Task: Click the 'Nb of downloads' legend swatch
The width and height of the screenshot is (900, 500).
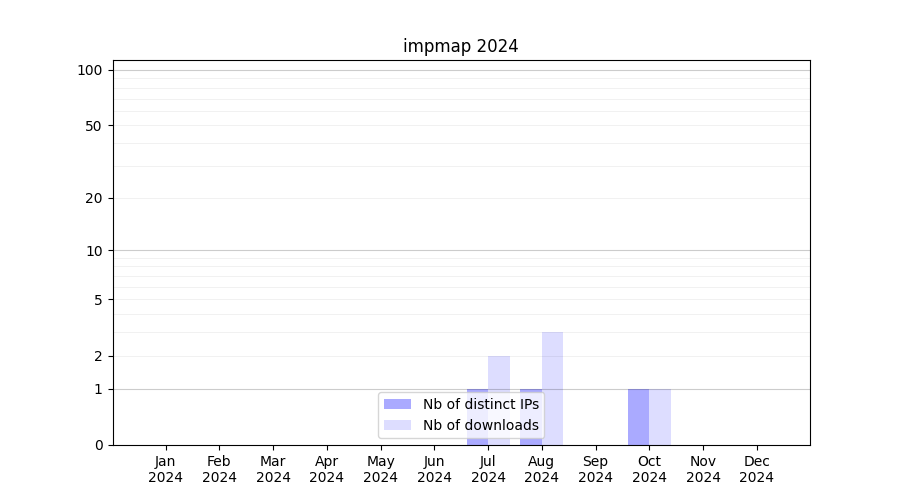Action: pos(397,425)
